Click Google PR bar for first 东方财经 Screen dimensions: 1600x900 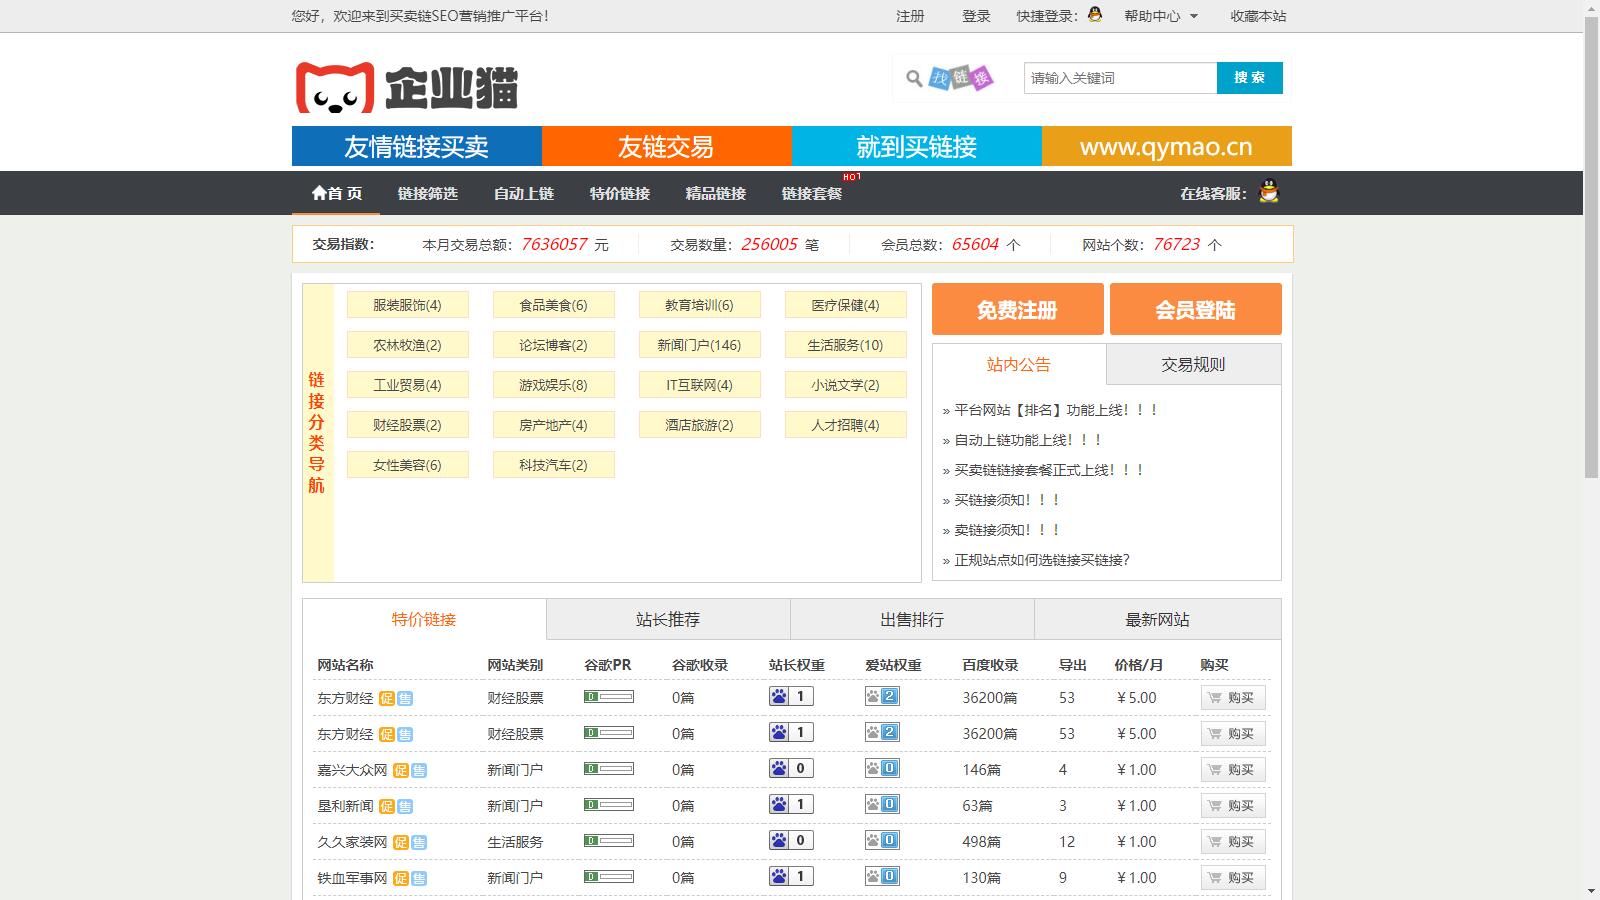click(x=609, y=697)
